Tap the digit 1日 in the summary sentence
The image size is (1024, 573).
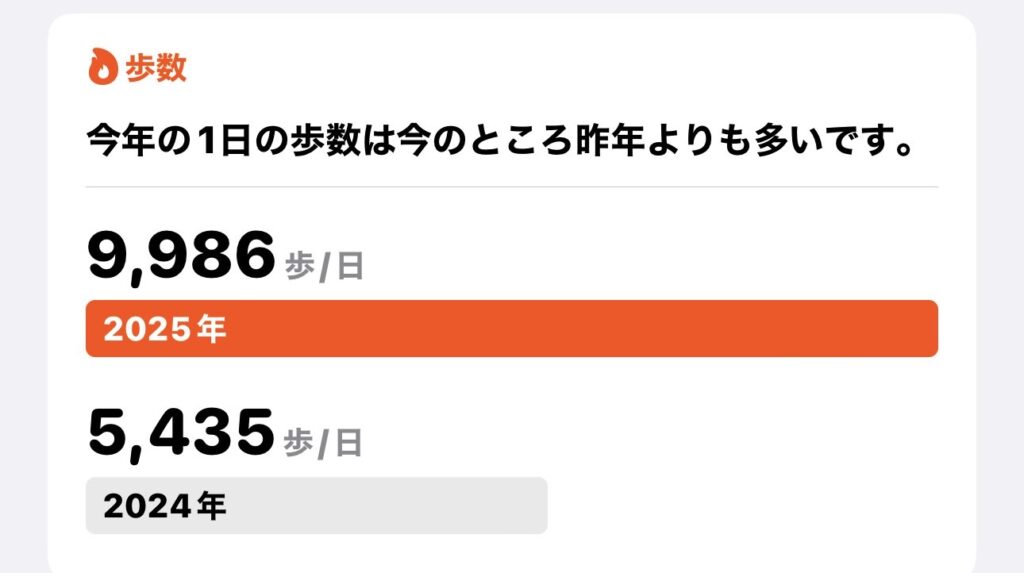click(224, 140)
